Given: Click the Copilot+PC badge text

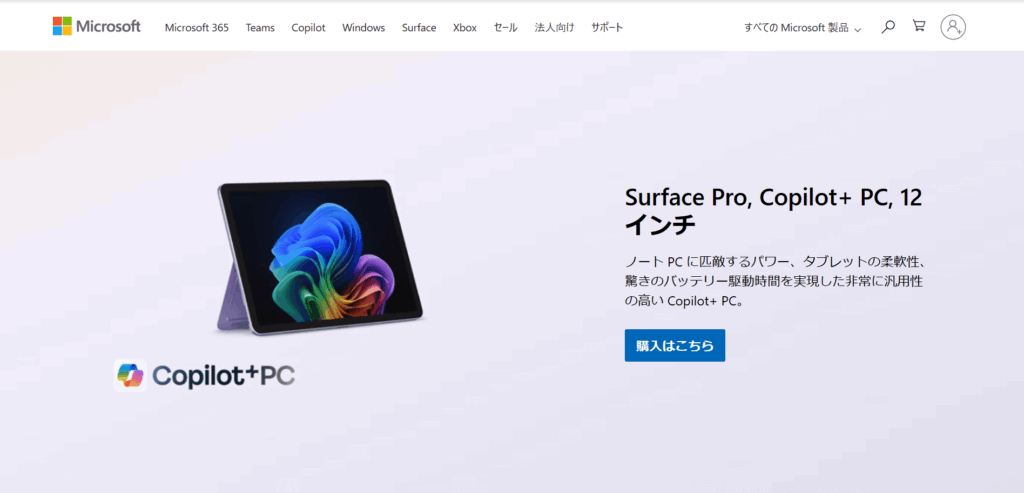Looking at the screenshot, I should pos(223,375).
